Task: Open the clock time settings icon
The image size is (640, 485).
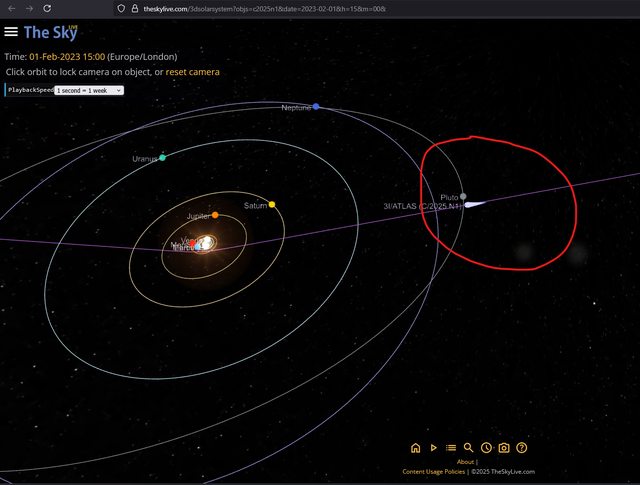Action: coord(486,448)
